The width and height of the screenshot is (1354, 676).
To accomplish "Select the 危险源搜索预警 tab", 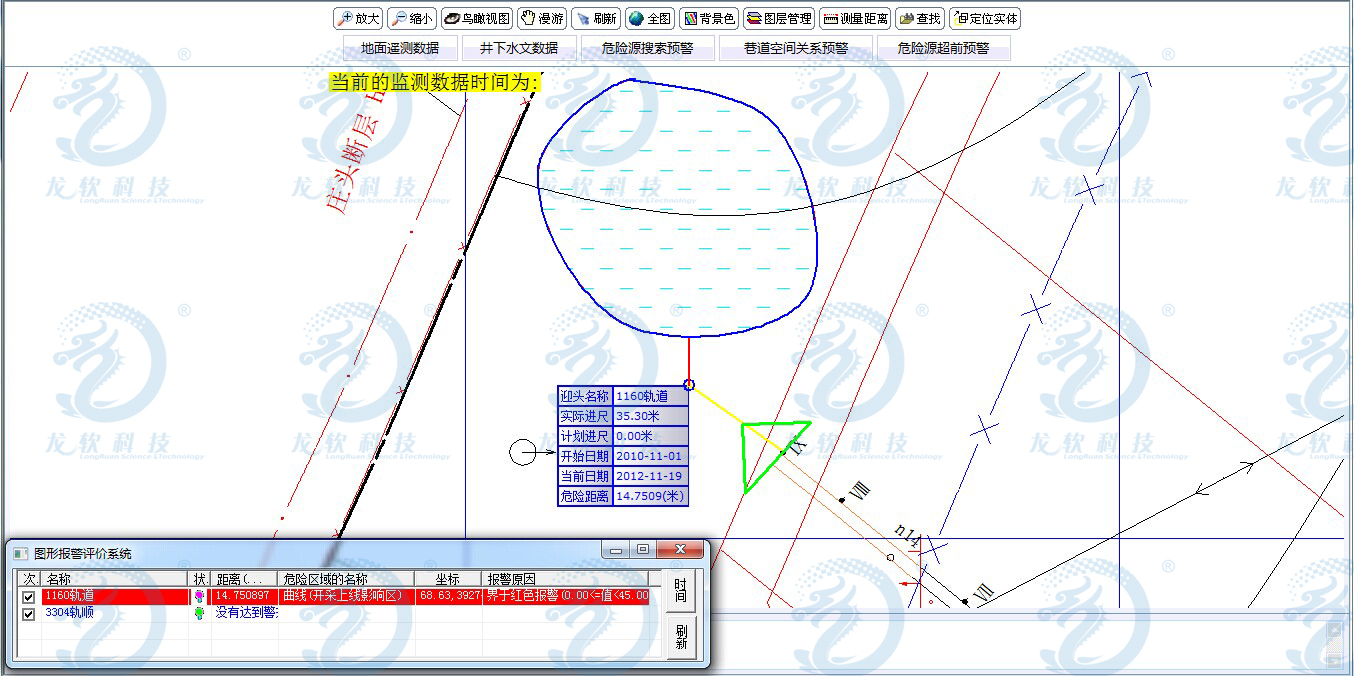I will [647, 48].
